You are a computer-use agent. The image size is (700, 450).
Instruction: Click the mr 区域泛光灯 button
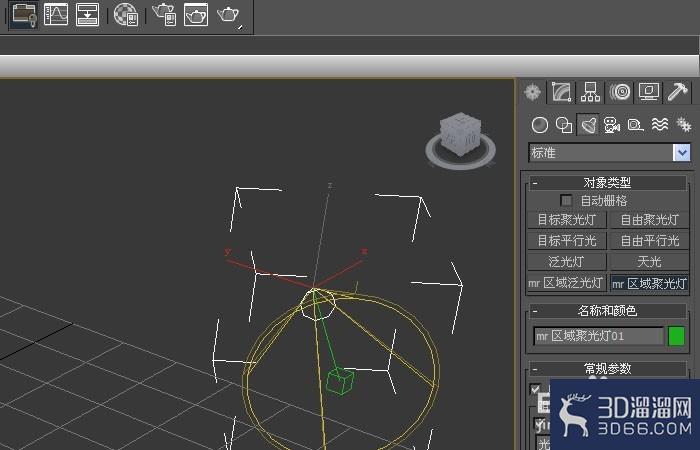pos(567,283)
